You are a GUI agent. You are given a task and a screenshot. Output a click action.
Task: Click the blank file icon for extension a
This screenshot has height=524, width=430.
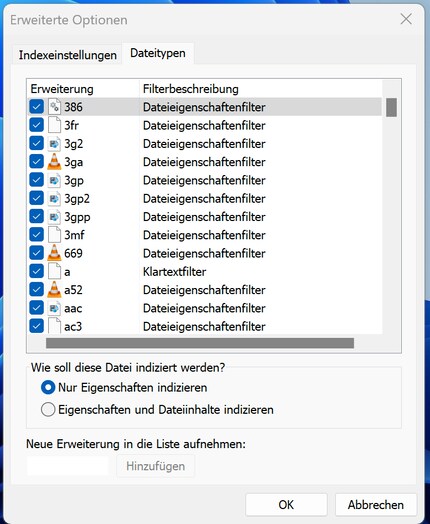[x=54, y=271]
